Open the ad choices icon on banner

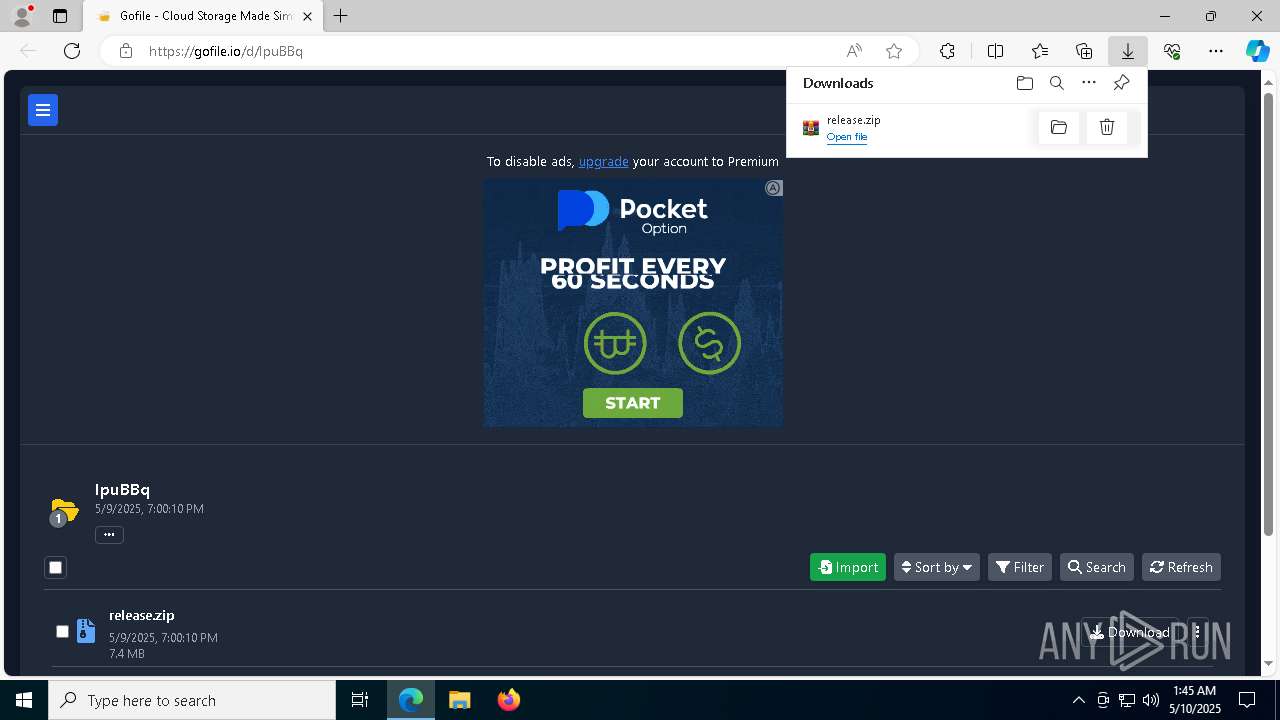774,188
